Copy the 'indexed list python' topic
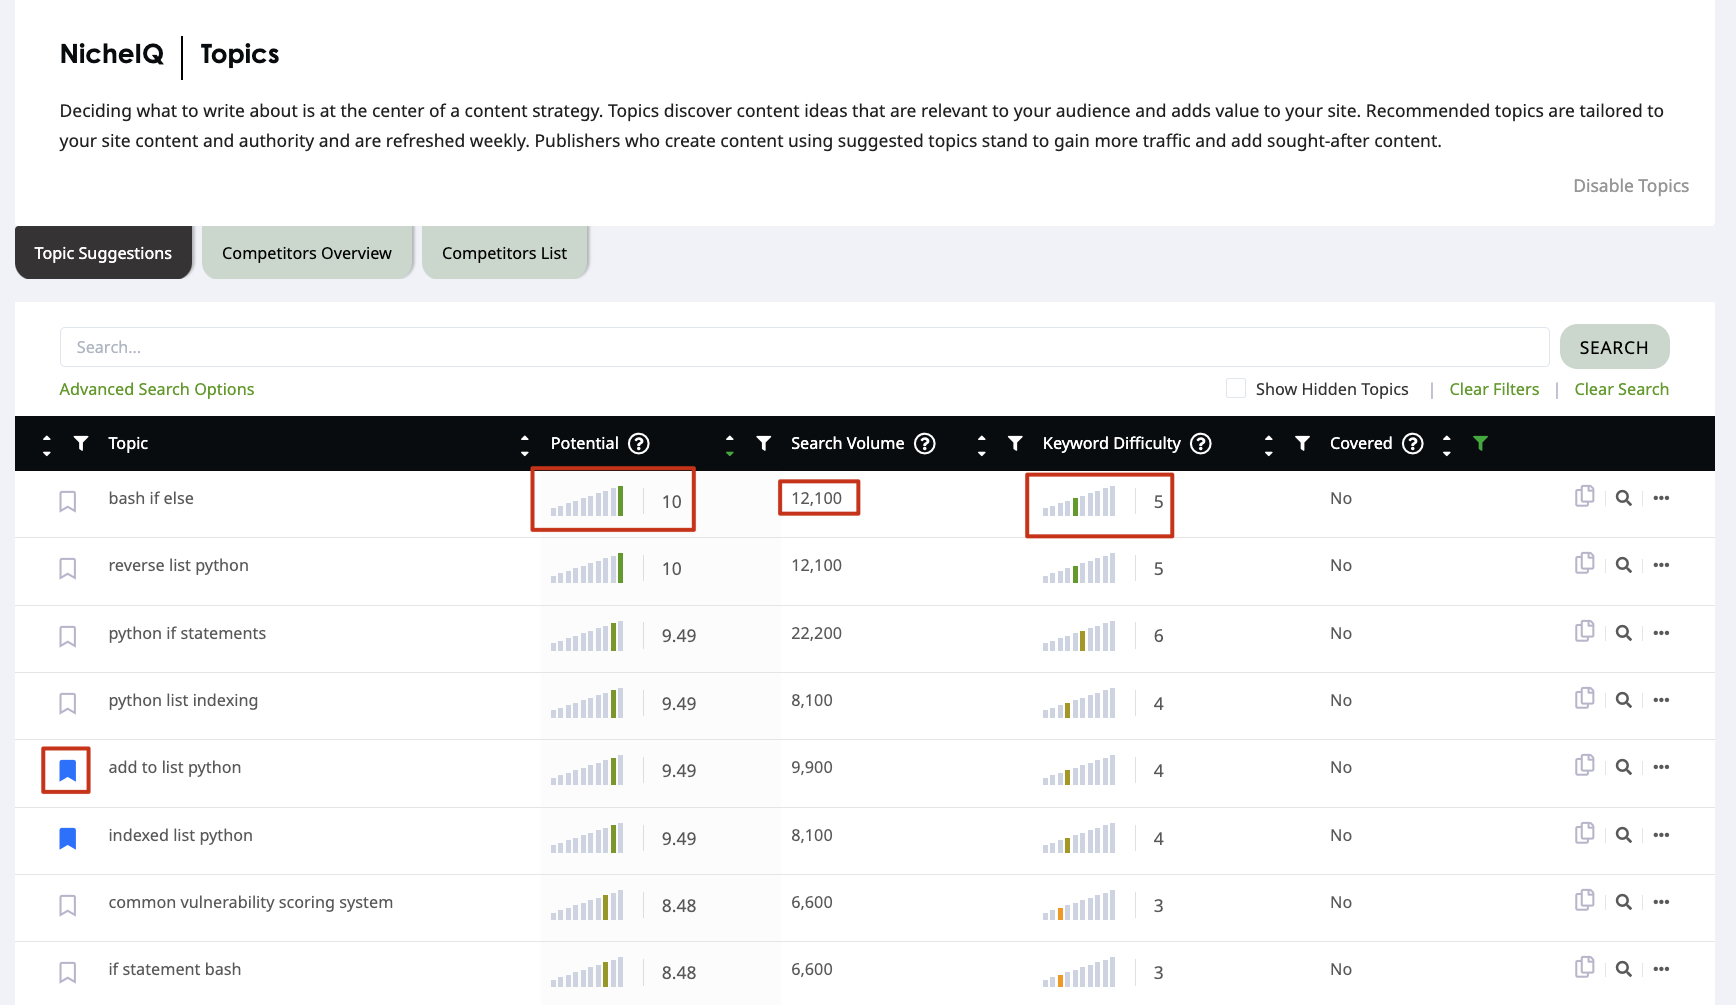Screen dimensions: 1736x1005 pyautogui.click(x=1585, y=833)
